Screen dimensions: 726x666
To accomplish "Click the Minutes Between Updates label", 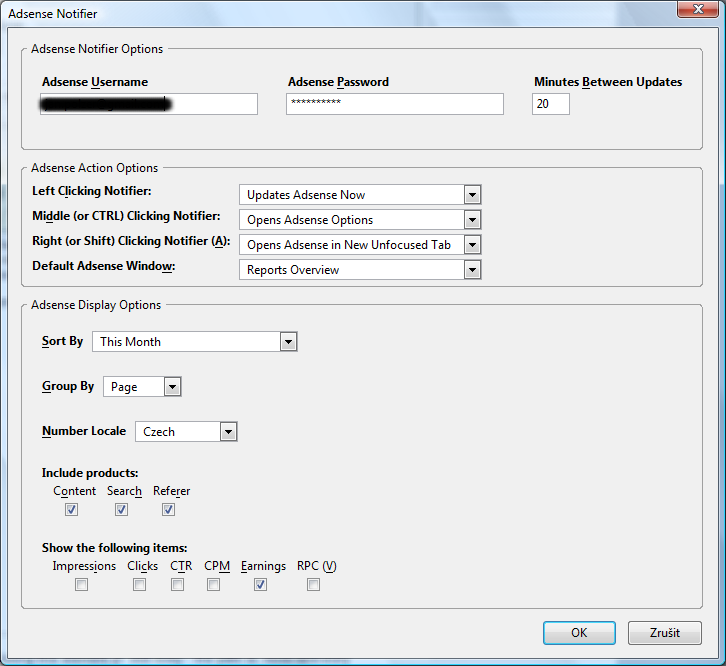I will point(608,82).
